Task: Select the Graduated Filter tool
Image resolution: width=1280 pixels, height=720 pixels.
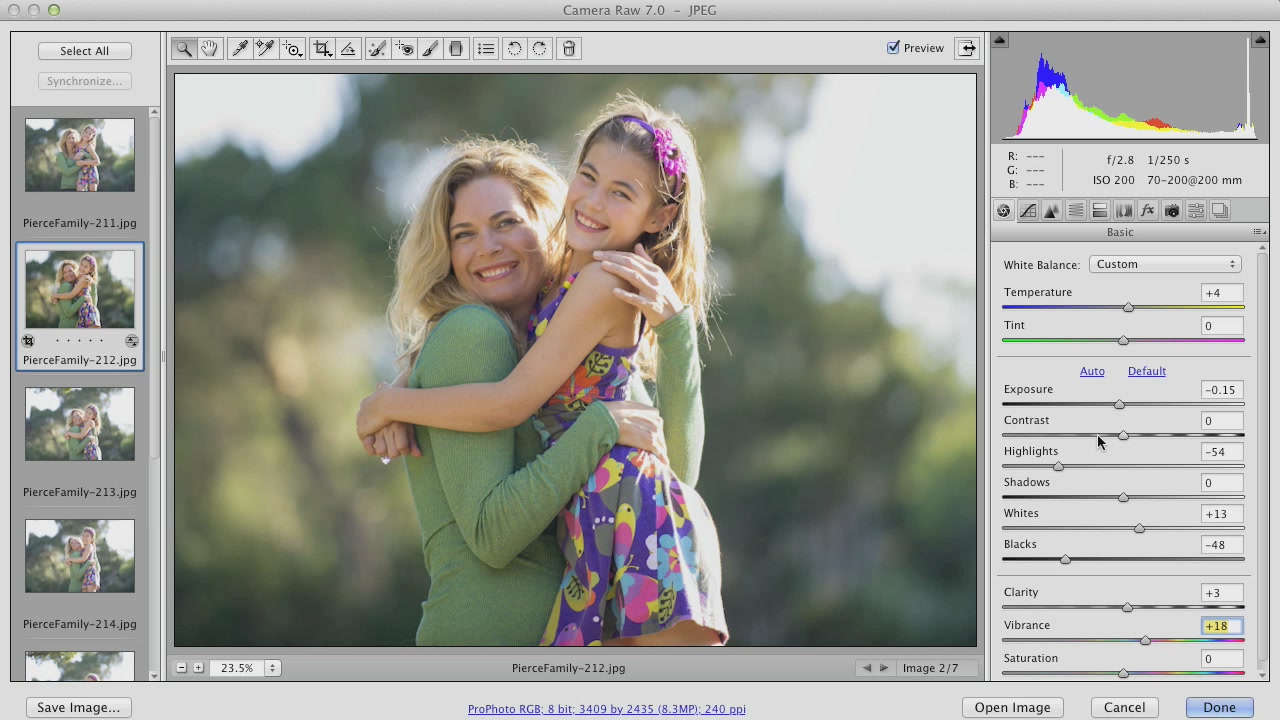Action: 456,49
